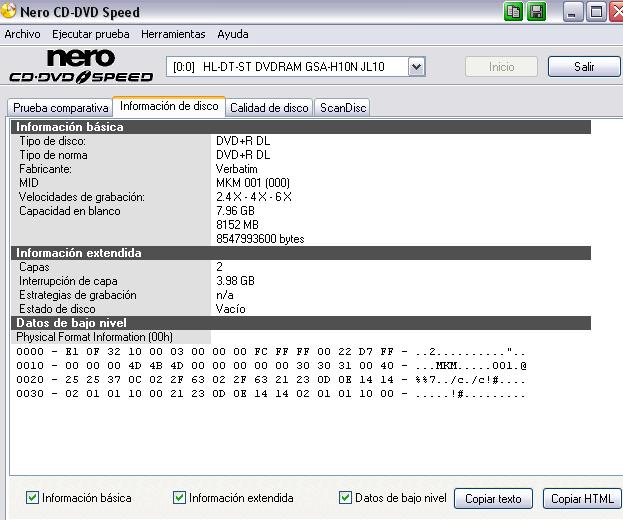Open the drive selection dropdown arrow

click(x=417, y=66)
